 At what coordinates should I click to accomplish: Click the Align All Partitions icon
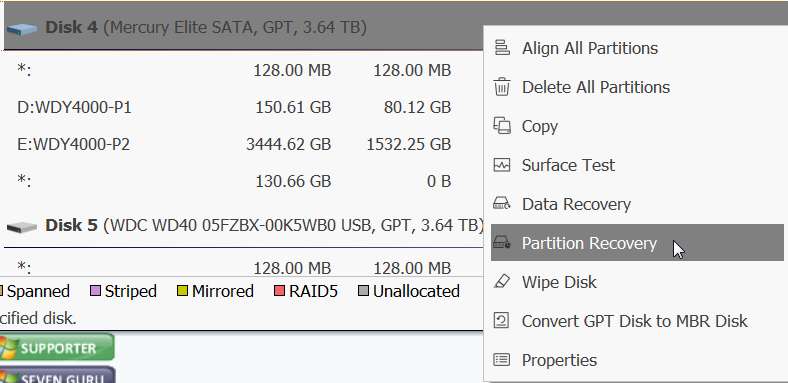point(502,48)
